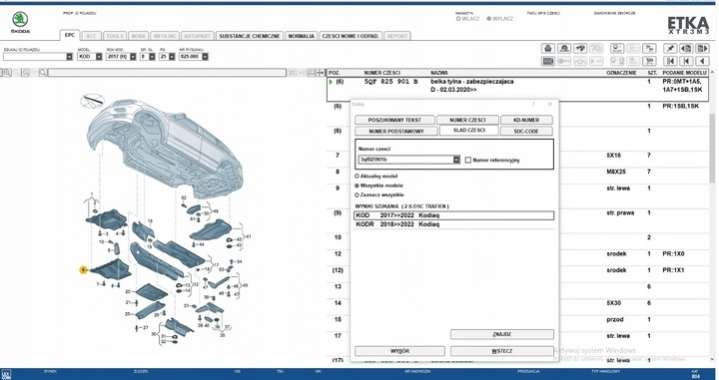
Task: Select the Aktualny model radio option
Action: click(x=357, y=176)
